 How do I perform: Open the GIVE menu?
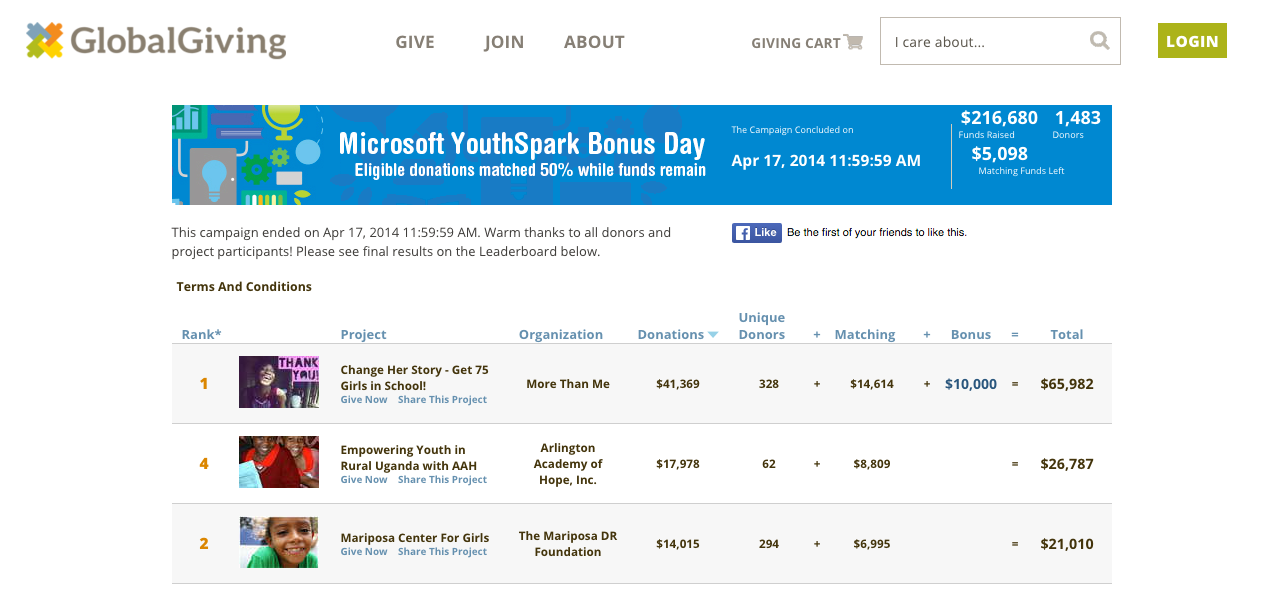click(x=415, y=42)
